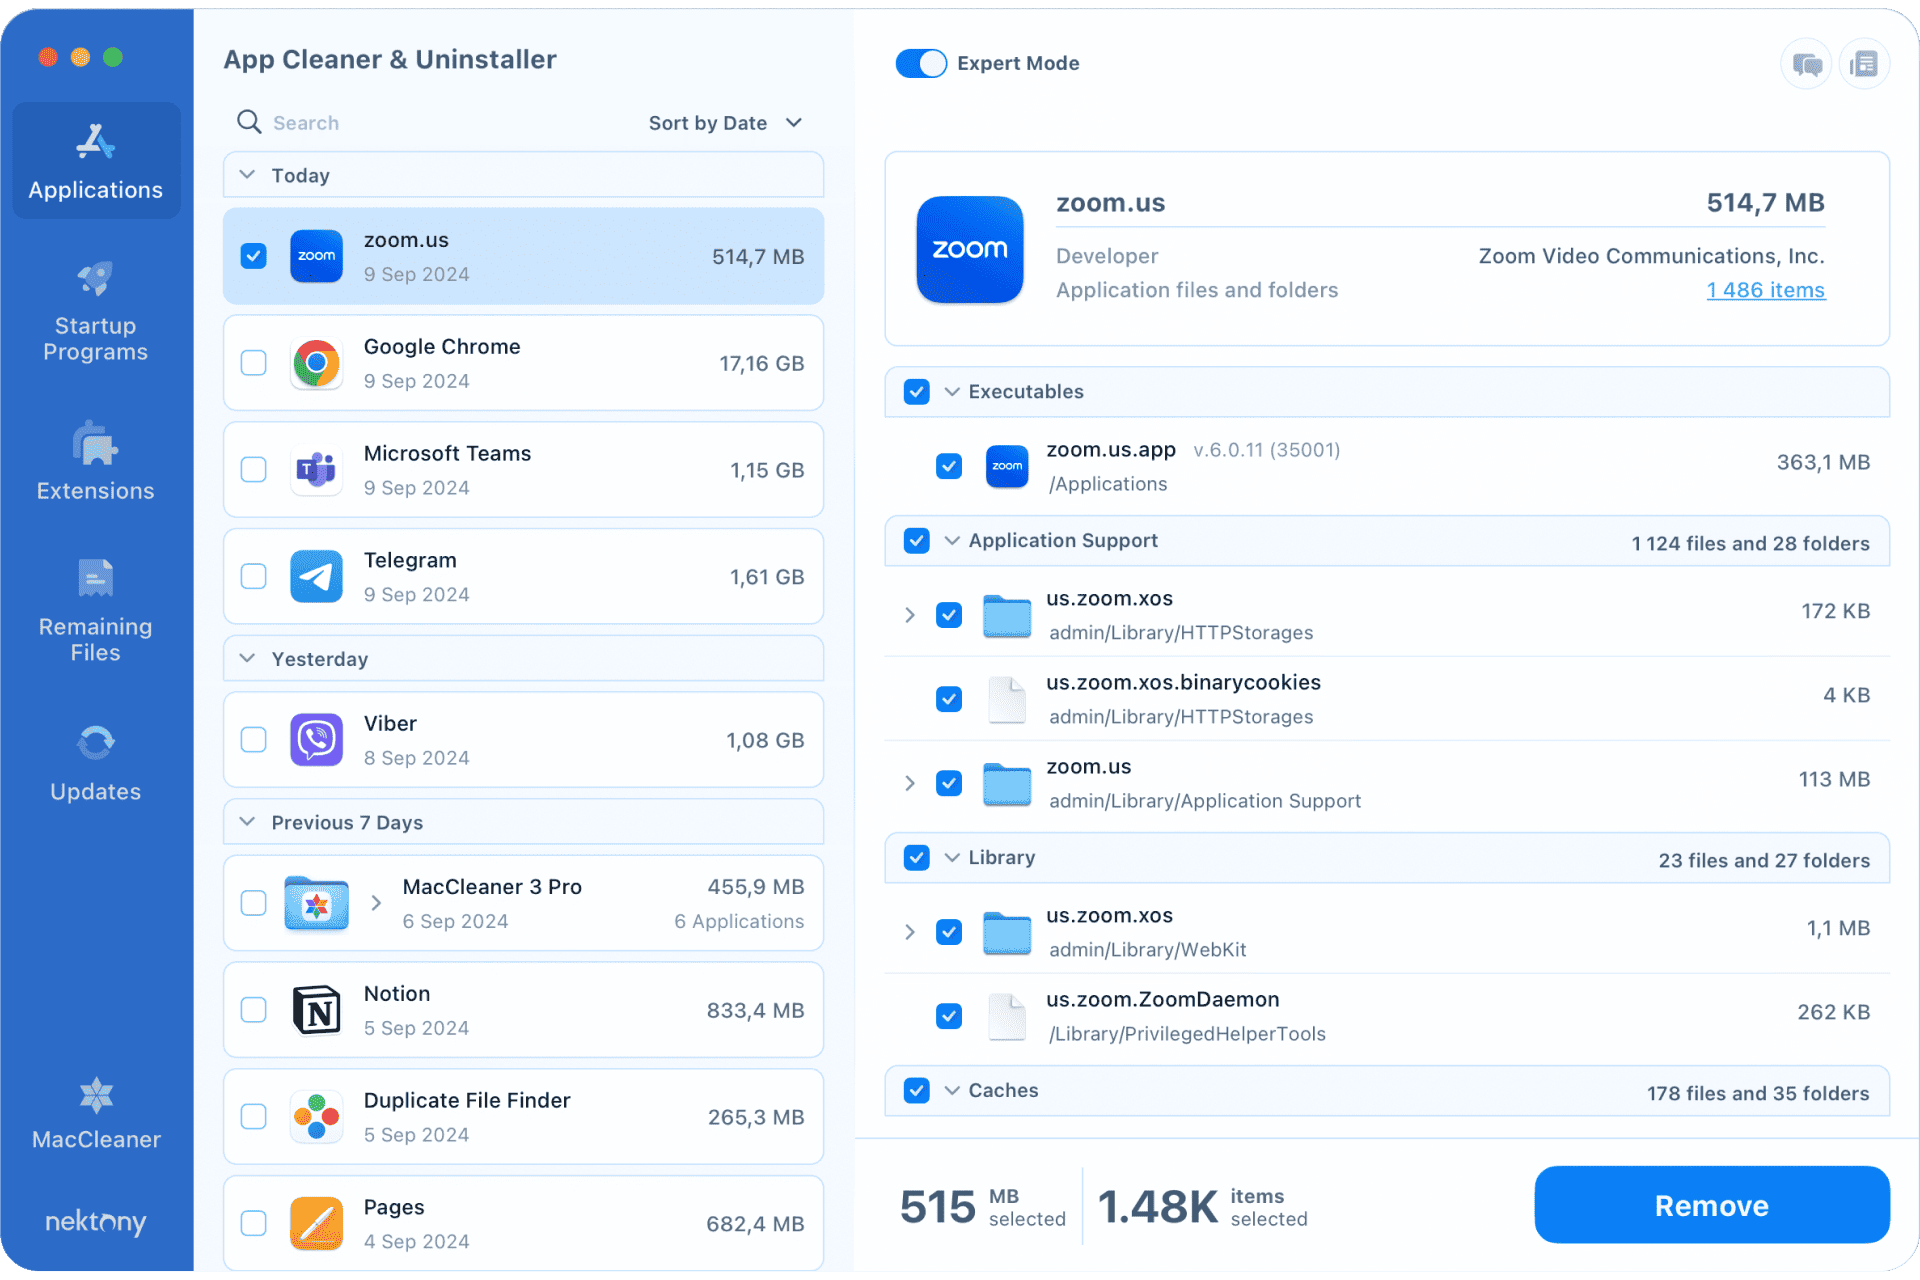Click the Telegram app icon
The image size is (1920, 1280).
click(316, 577)
